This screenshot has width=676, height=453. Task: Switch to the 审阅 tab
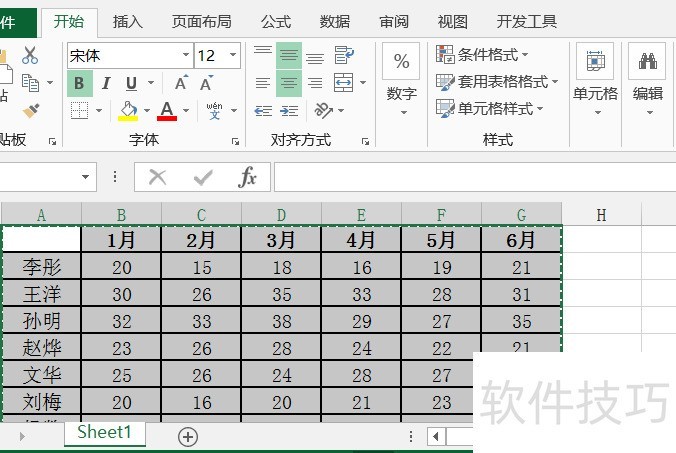point(394,22)
